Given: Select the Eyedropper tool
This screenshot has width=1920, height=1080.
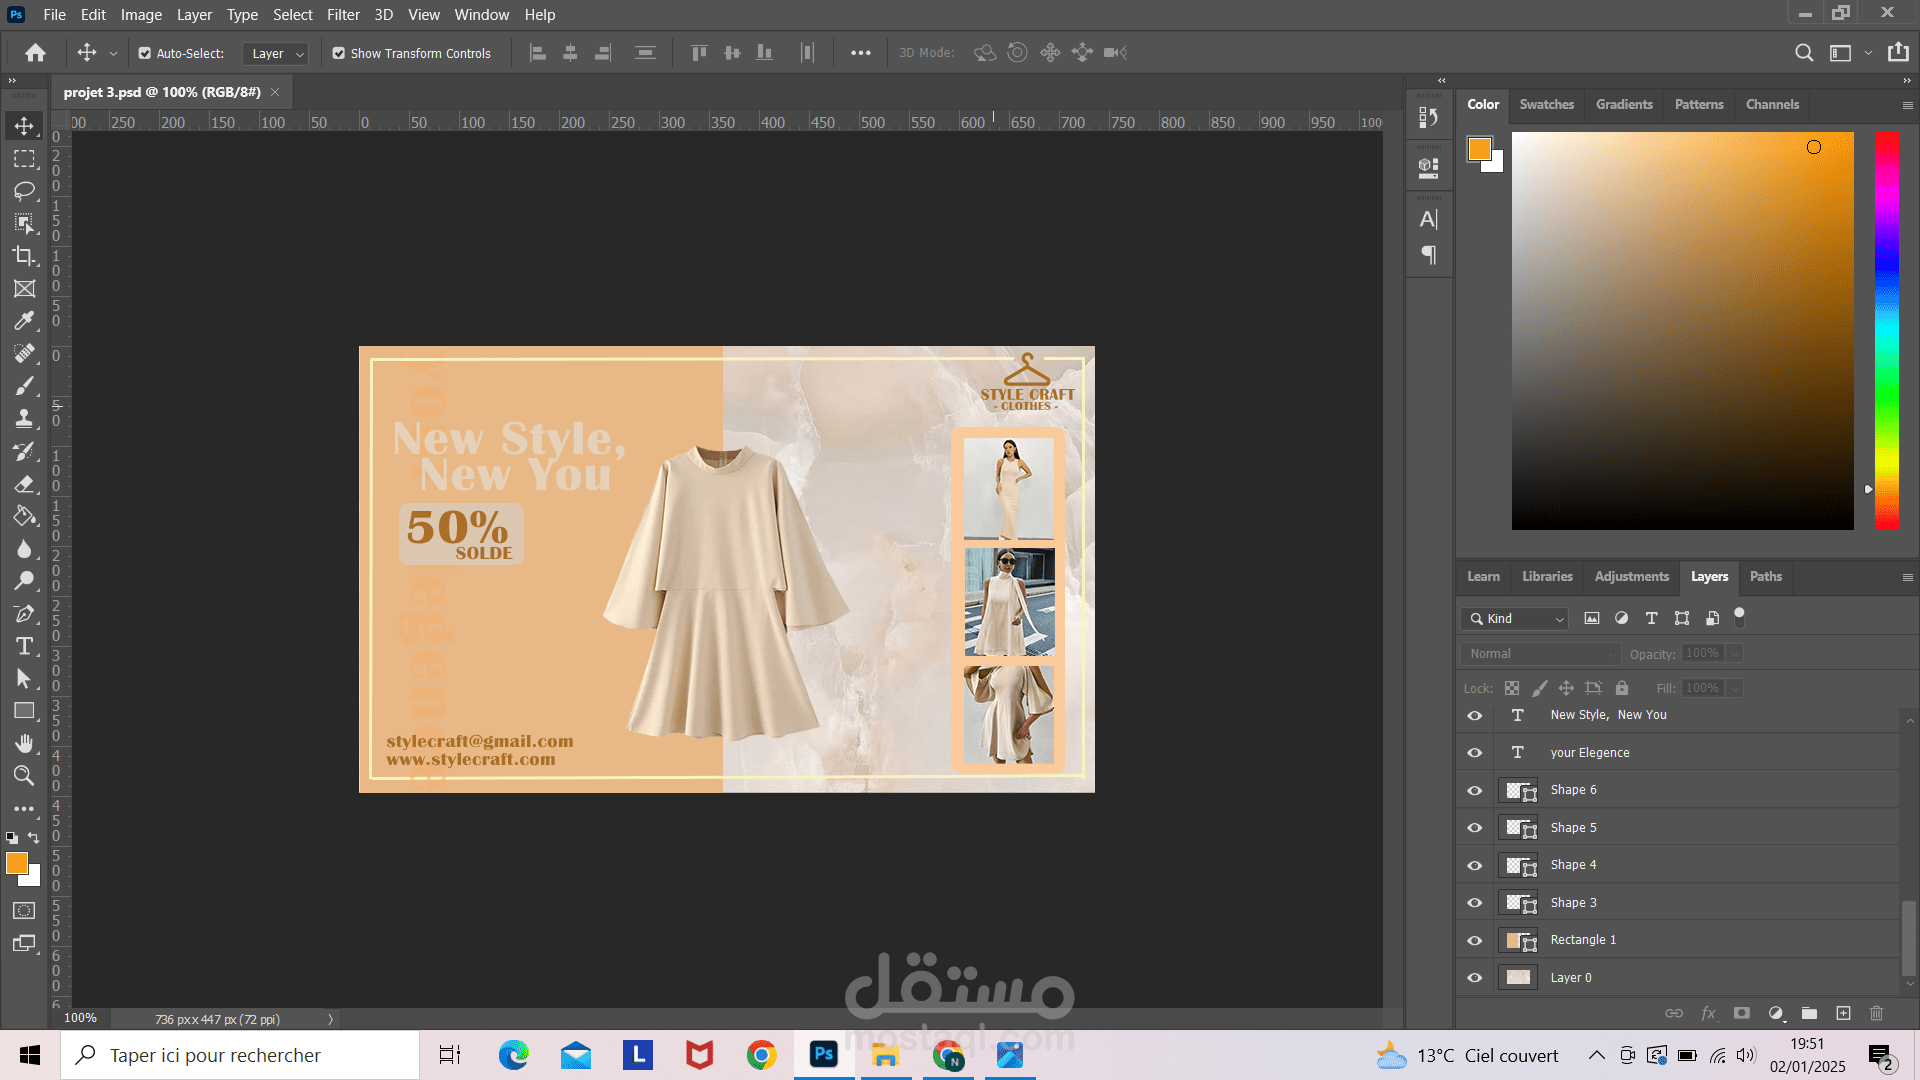Looking at the screenshot, I should click(x=24, y=321).
